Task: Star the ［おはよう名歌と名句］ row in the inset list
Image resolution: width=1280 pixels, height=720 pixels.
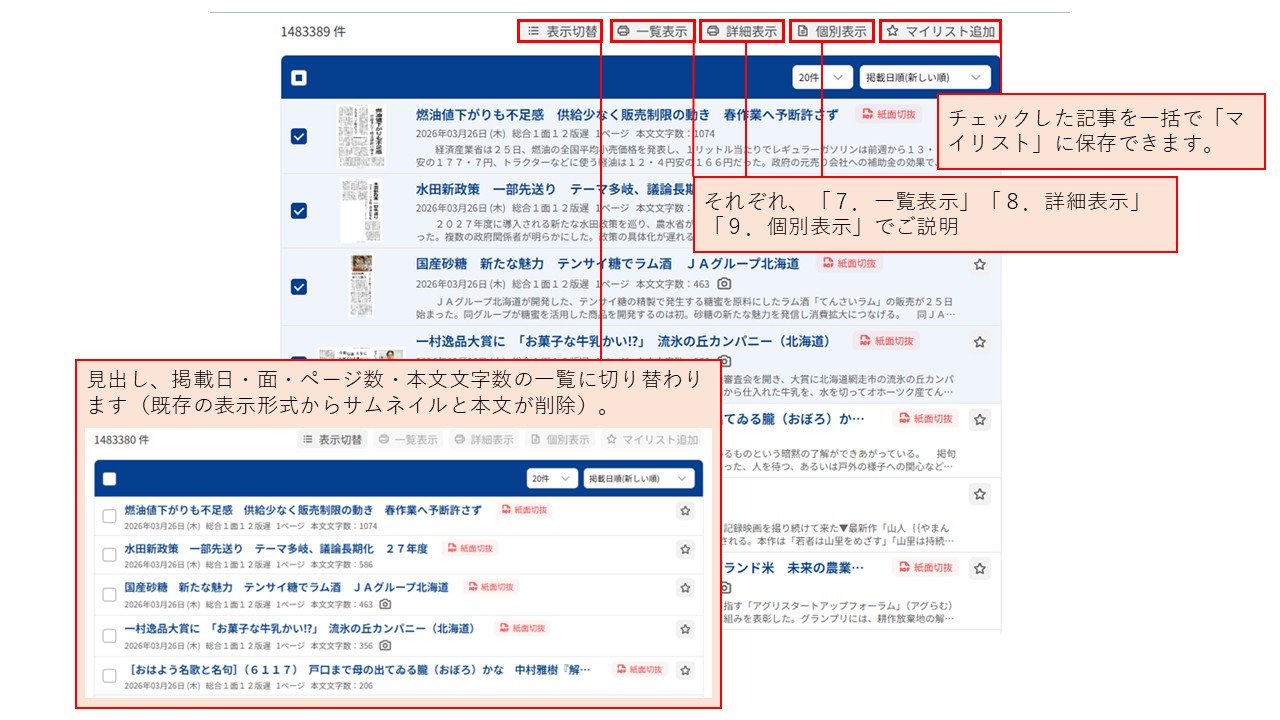Action: [x=685, y=670]
